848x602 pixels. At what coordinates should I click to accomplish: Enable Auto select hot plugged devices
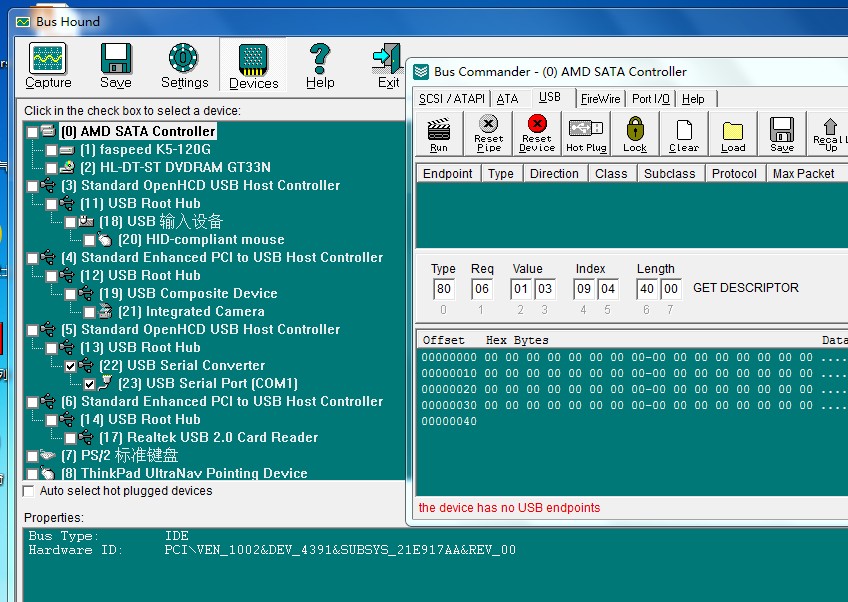(29, 491)
